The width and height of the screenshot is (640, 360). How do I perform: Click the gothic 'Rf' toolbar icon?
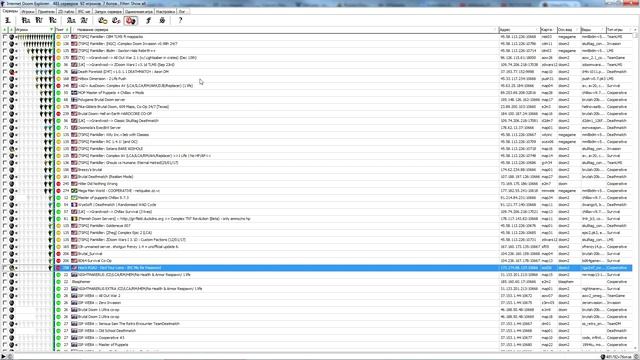[x=39, y=20]
